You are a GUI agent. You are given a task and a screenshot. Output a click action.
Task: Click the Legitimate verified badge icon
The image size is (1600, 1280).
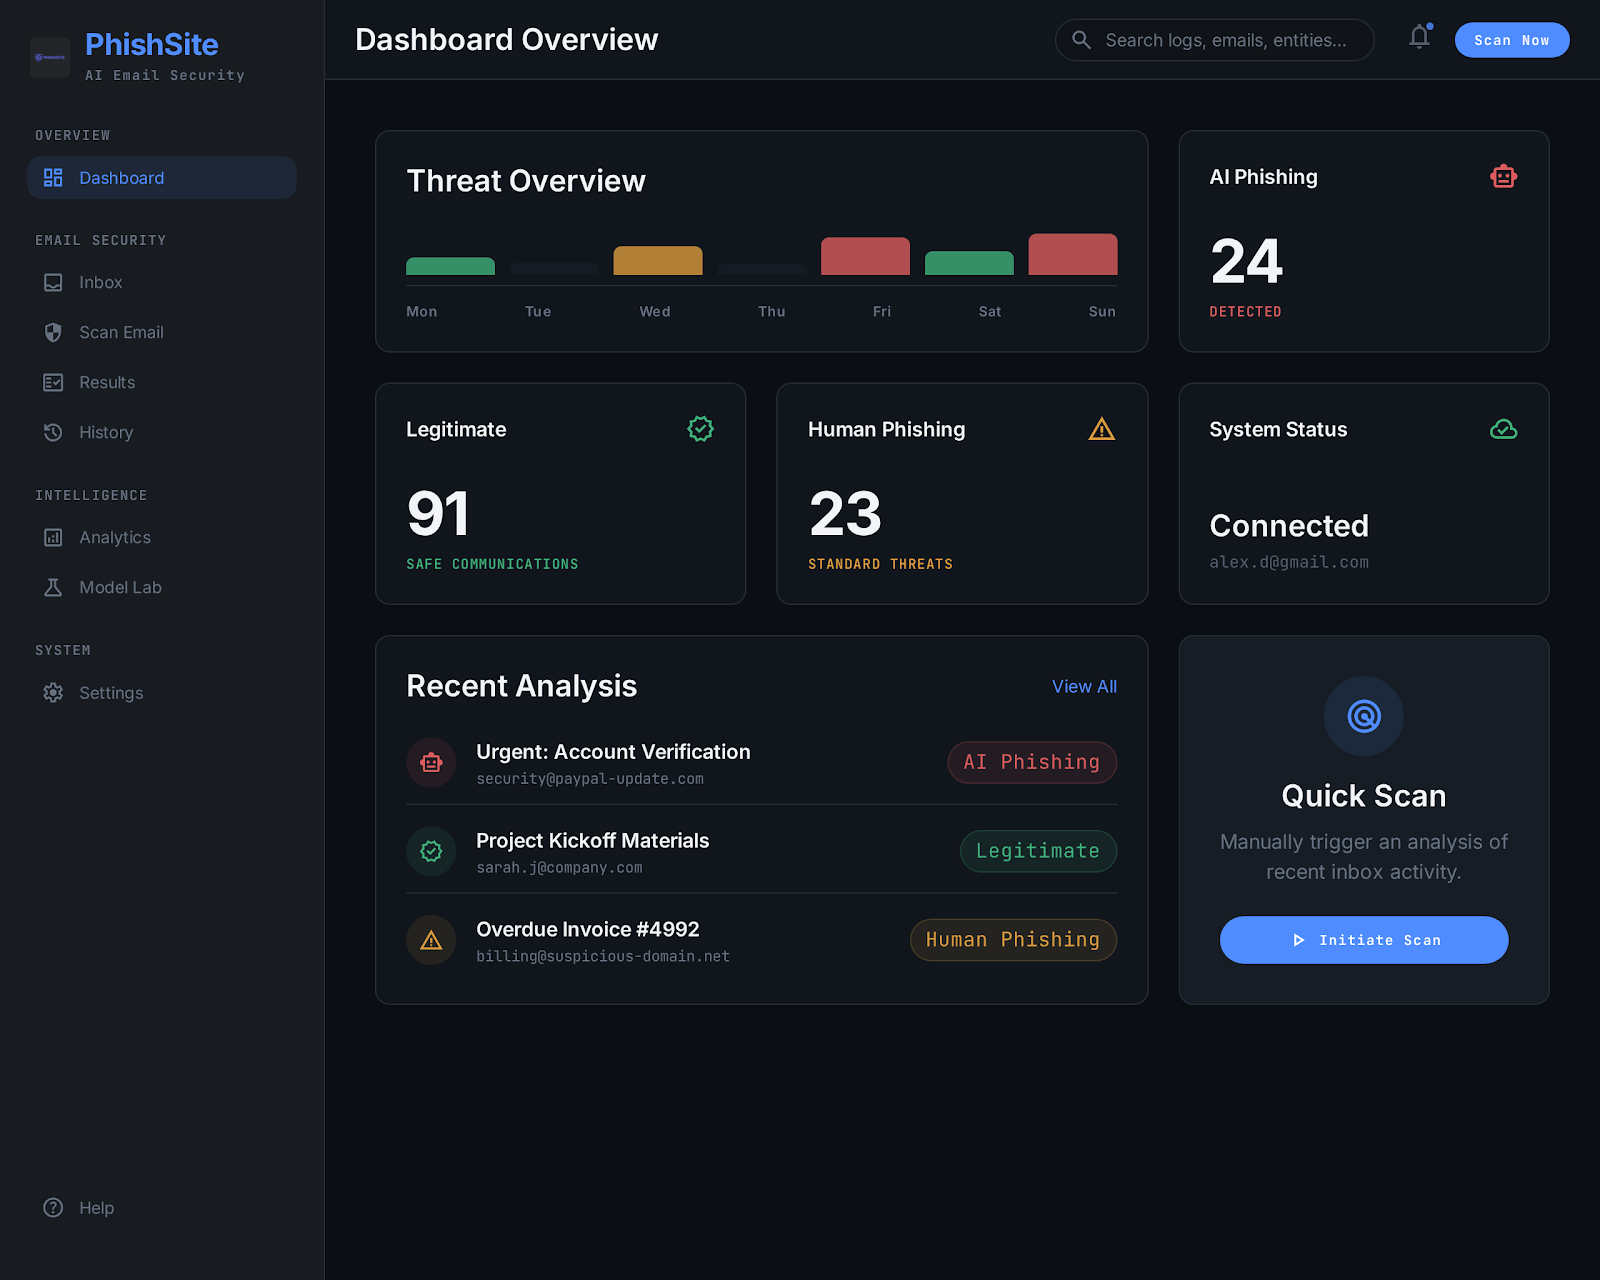pos(700,429)
